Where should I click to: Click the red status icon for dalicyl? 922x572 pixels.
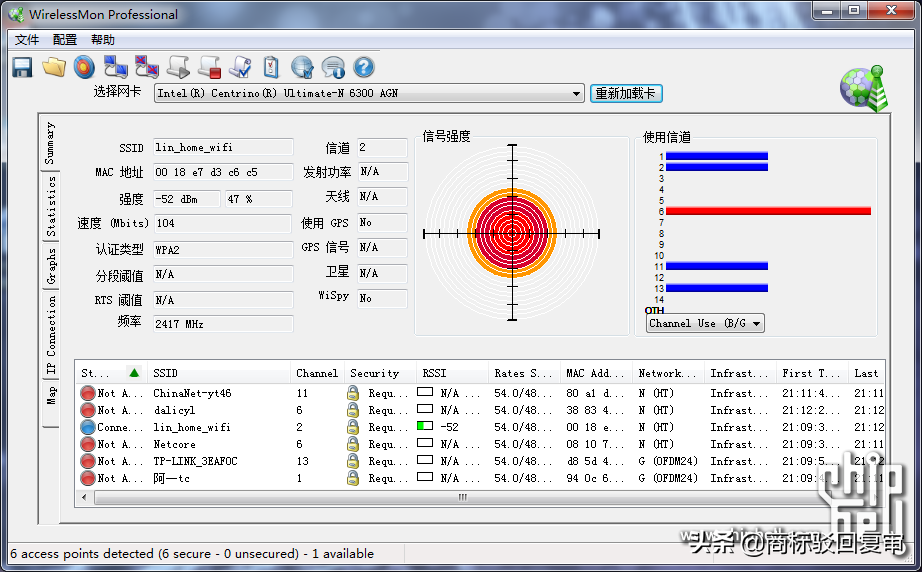point(88,410)
